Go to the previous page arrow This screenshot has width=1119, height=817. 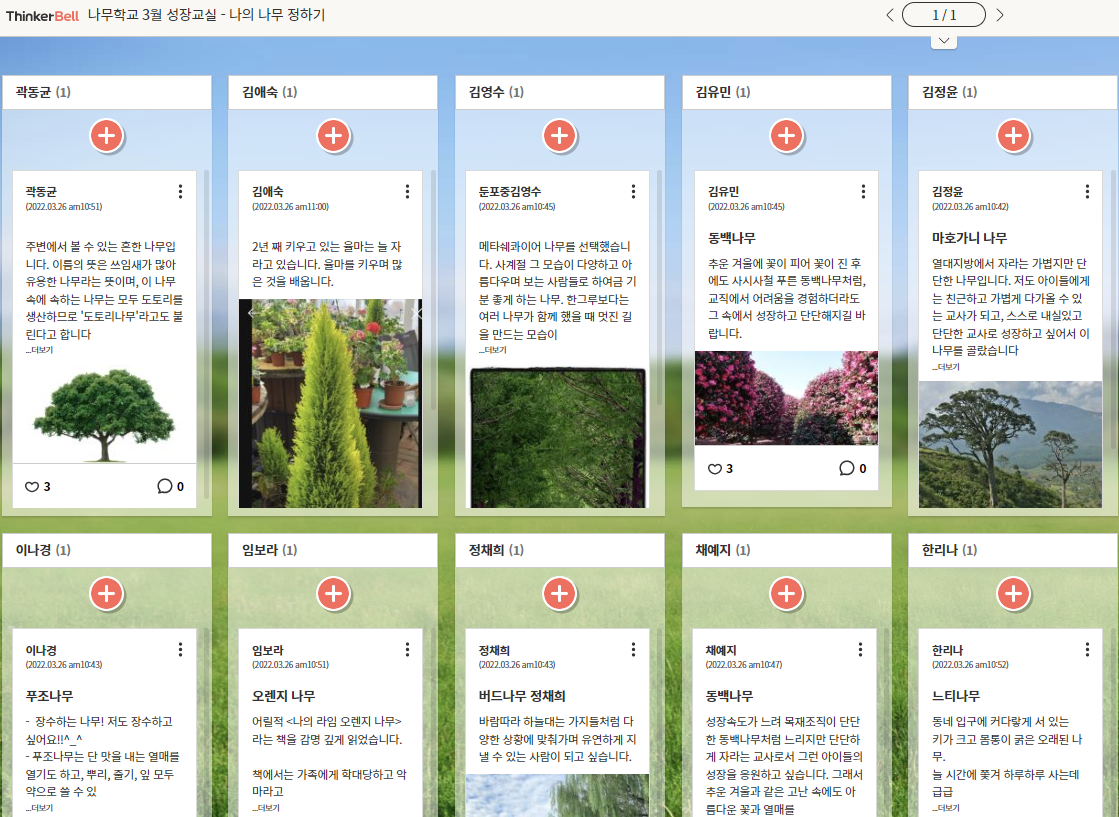point(889,15)
